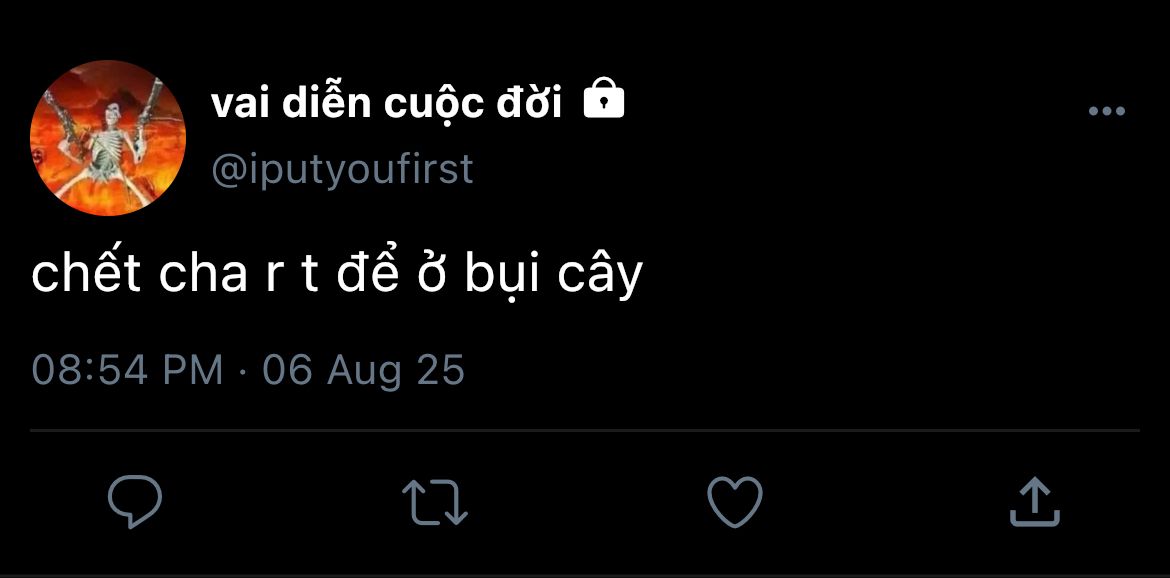Click the word đời beside the padlock

[x=529, y=102]
